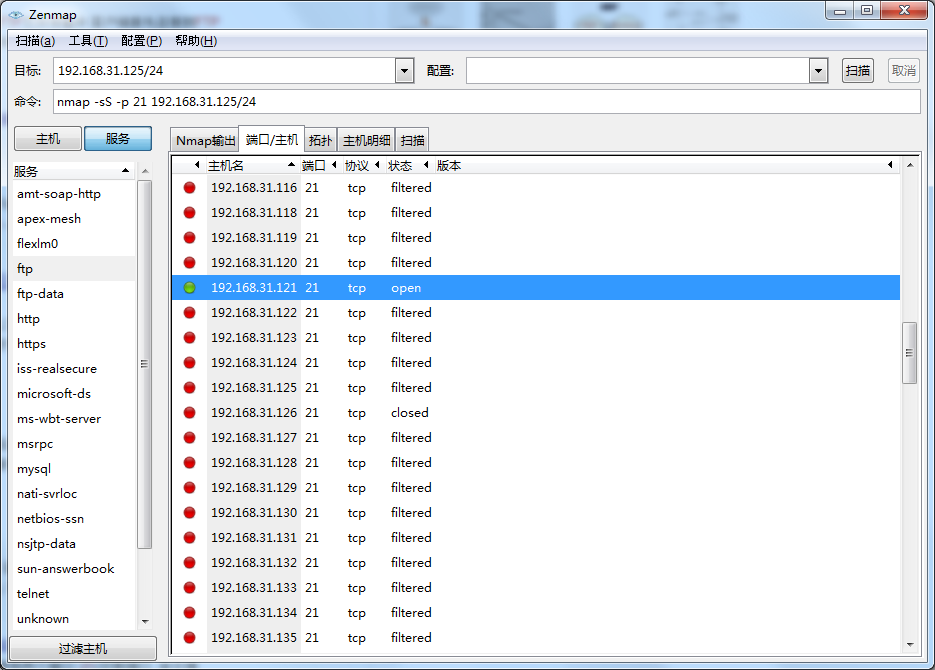Select the http service in list
The width and height of the screenshot is (935, 670).
(x=74, y=319)
